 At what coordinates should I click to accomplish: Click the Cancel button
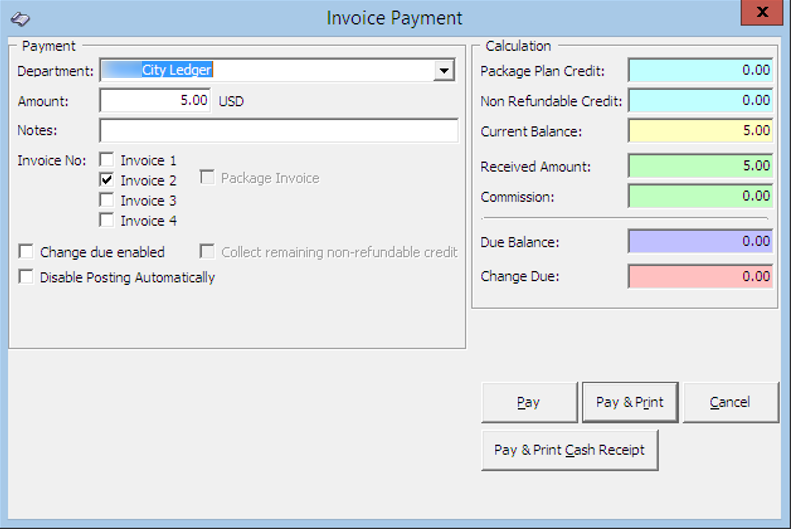730,402
